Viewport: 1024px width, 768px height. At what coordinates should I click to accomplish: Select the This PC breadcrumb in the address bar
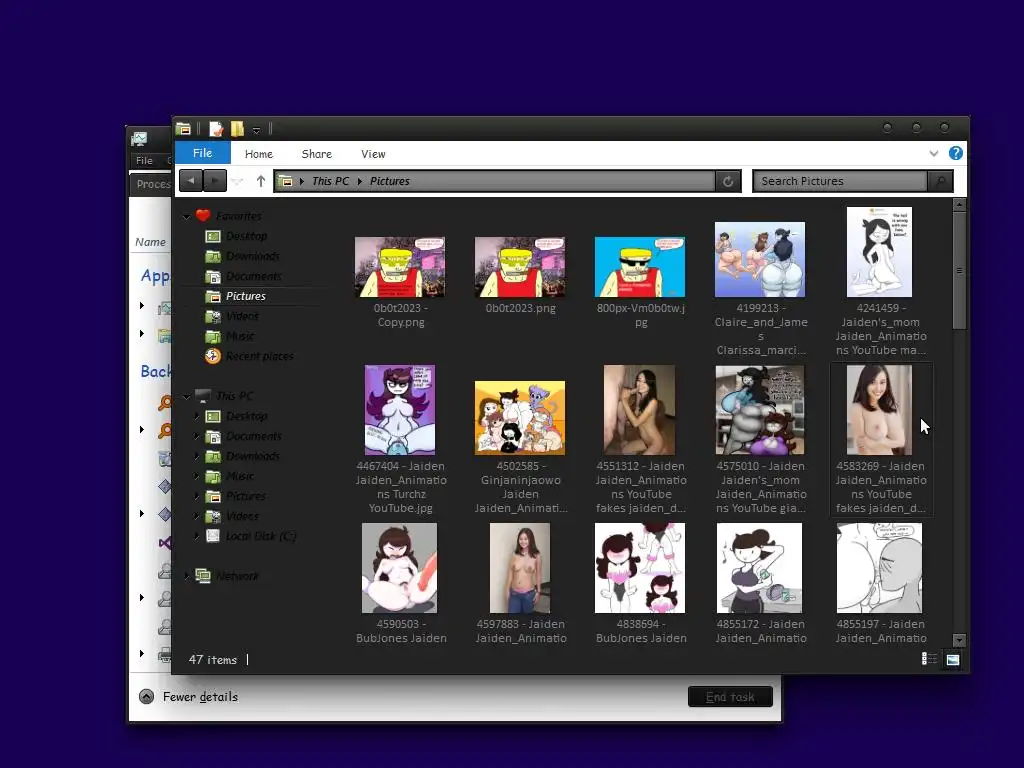point(330,181)
